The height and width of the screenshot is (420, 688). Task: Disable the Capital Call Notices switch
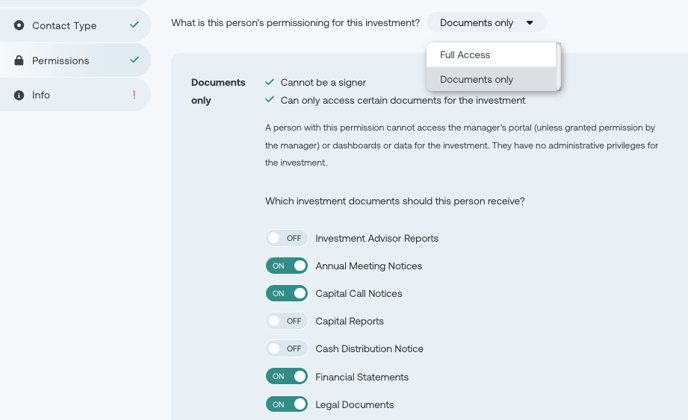(287, 293)
